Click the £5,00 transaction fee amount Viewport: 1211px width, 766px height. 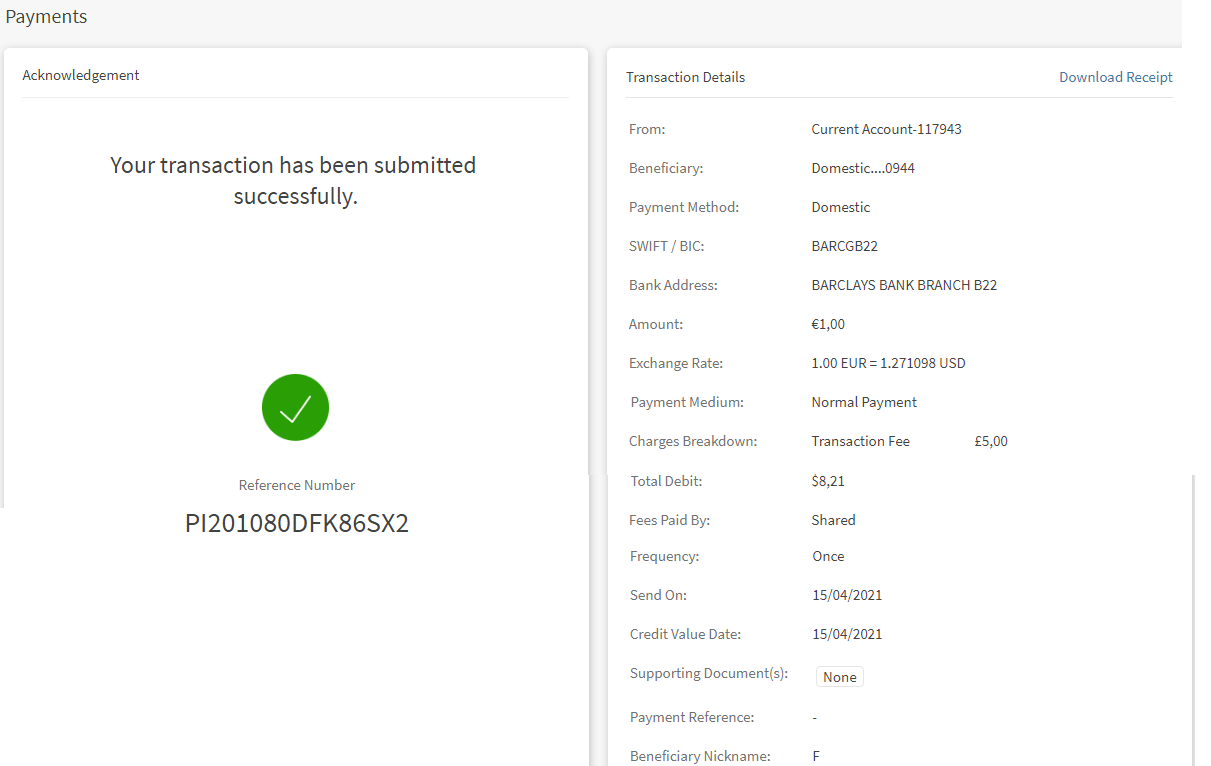coord(990,441)
